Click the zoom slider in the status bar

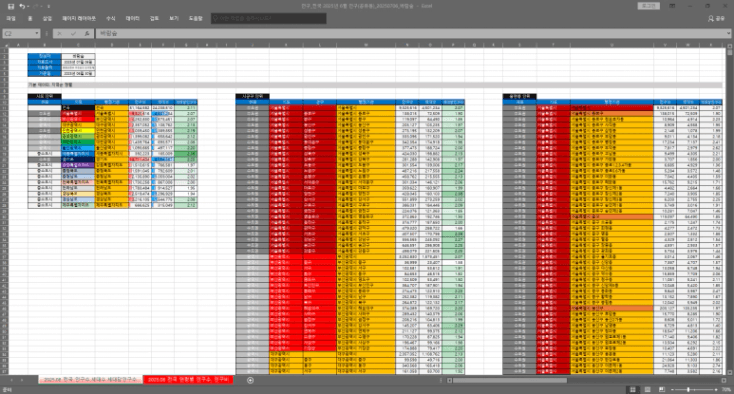(688, 389)
